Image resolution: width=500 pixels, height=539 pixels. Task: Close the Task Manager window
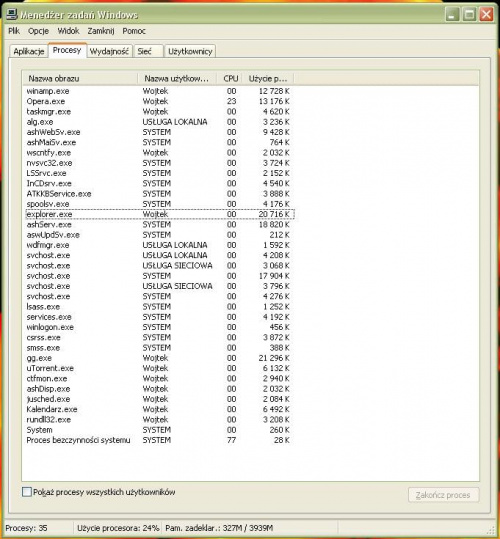pos(486,14)
